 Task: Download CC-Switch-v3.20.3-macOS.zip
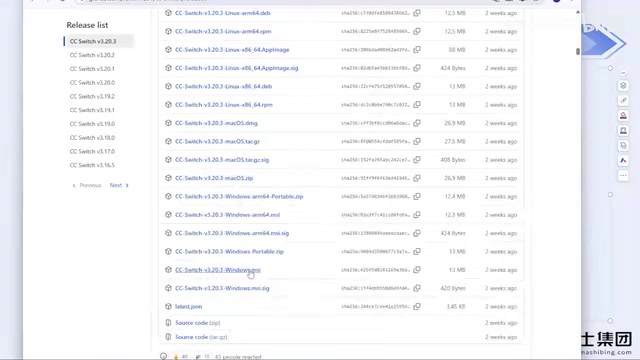pyautogui.click(x=214, y=178)
